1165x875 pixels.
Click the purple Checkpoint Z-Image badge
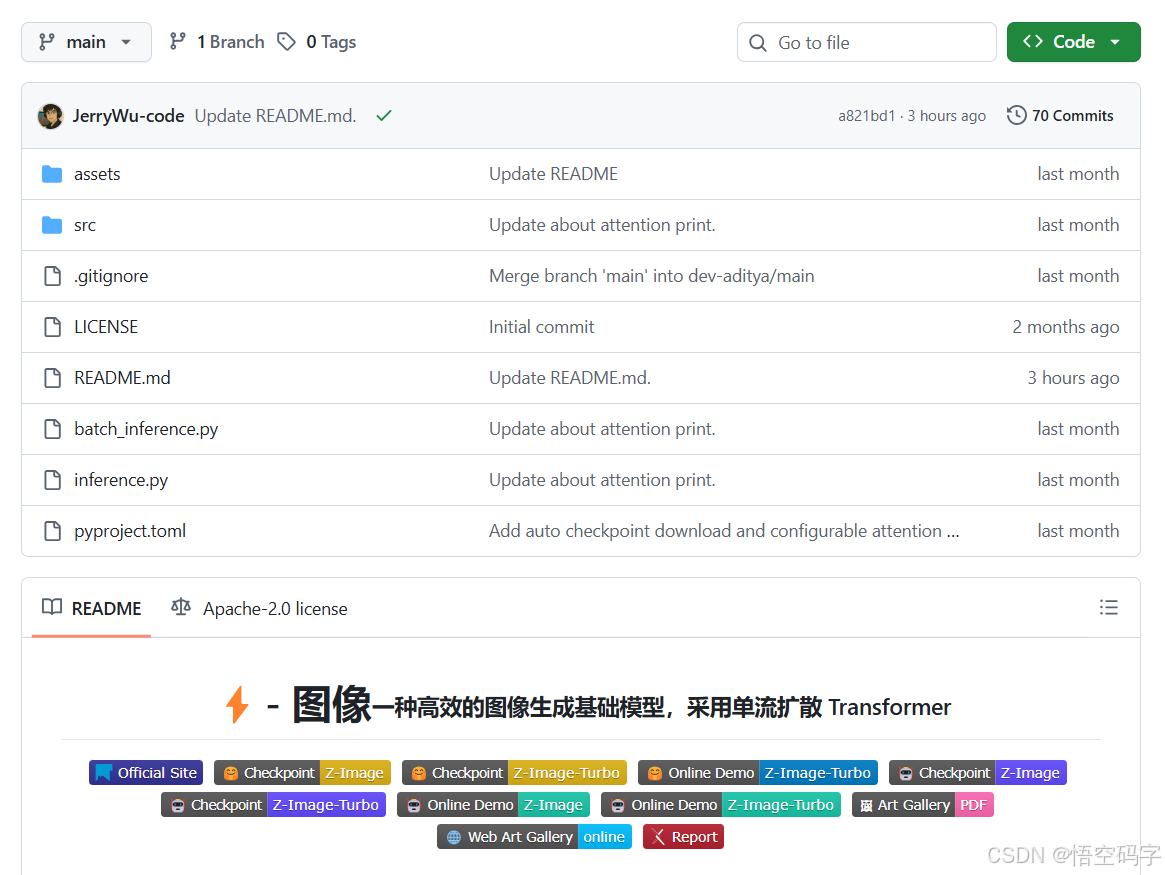(x=978, y=772)
